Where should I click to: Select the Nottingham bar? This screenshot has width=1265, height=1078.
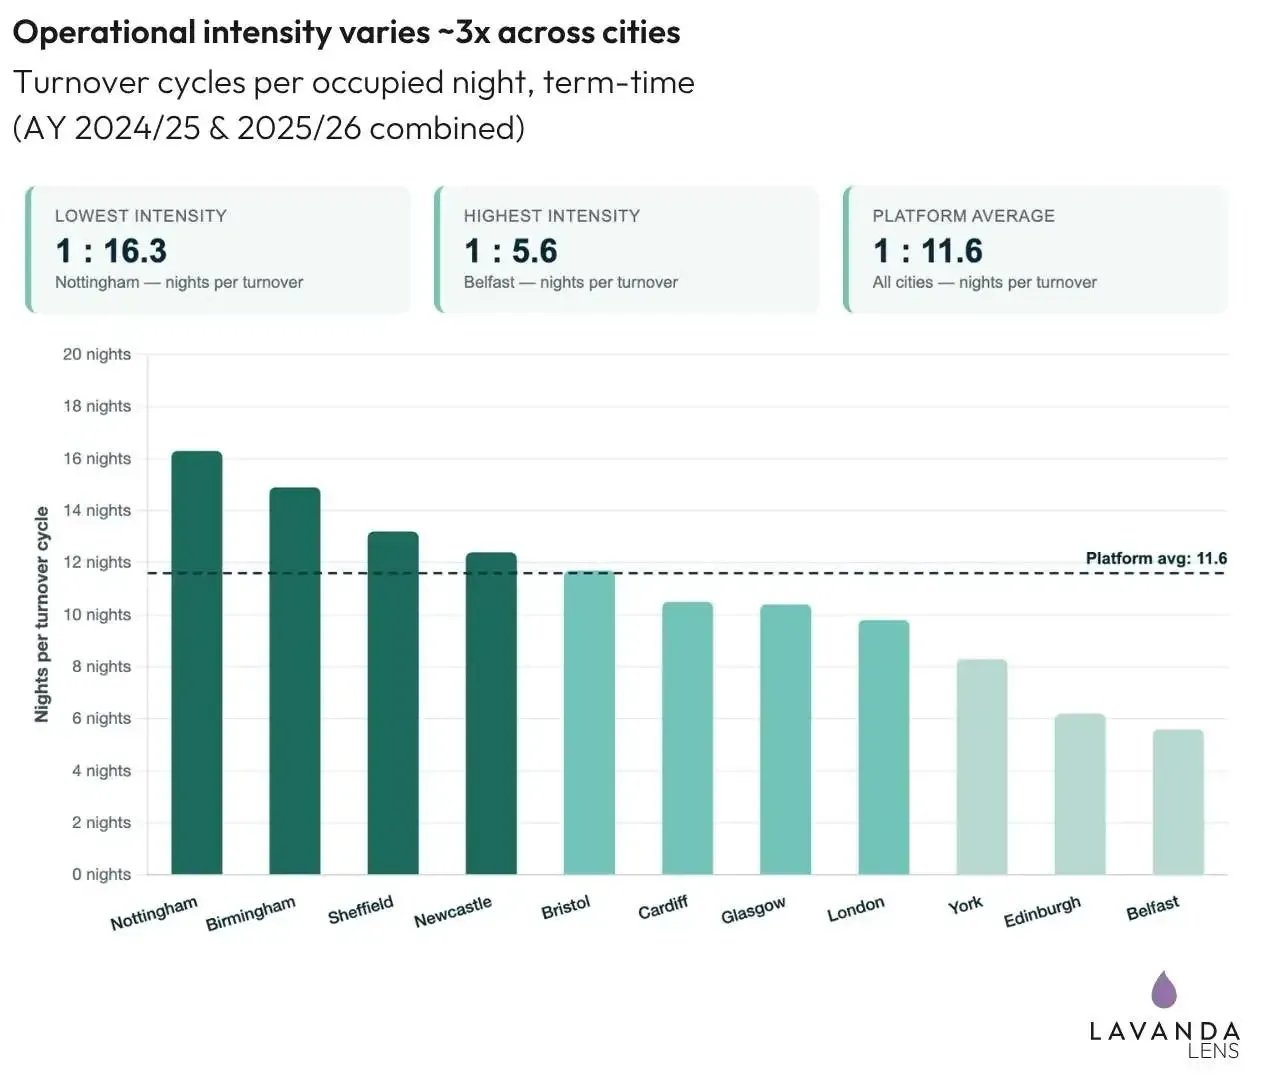coord(197,663)
